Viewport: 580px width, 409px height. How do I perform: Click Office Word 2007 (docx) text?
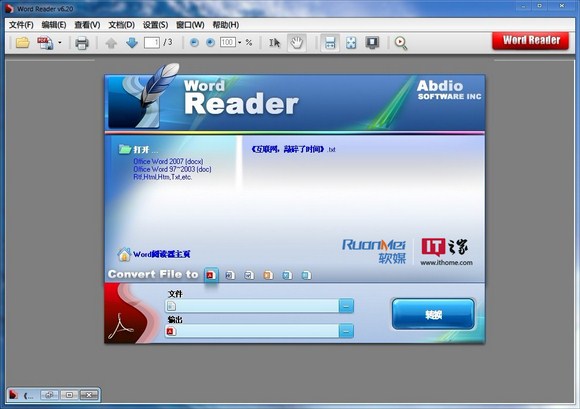coord(168,161)
